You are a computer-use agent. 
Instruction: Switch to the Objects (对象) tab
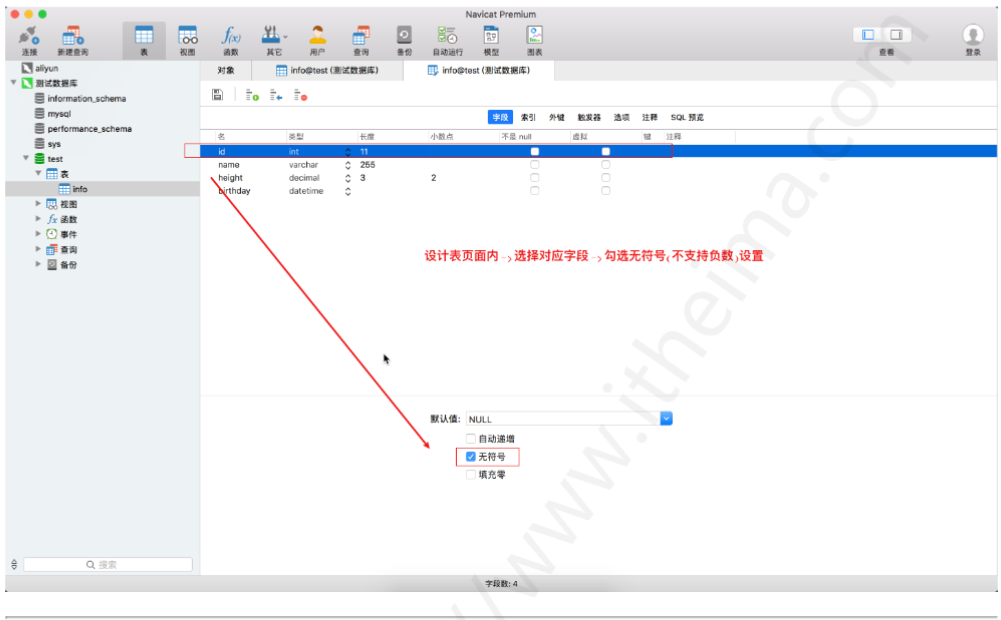(x=226, y=70)
